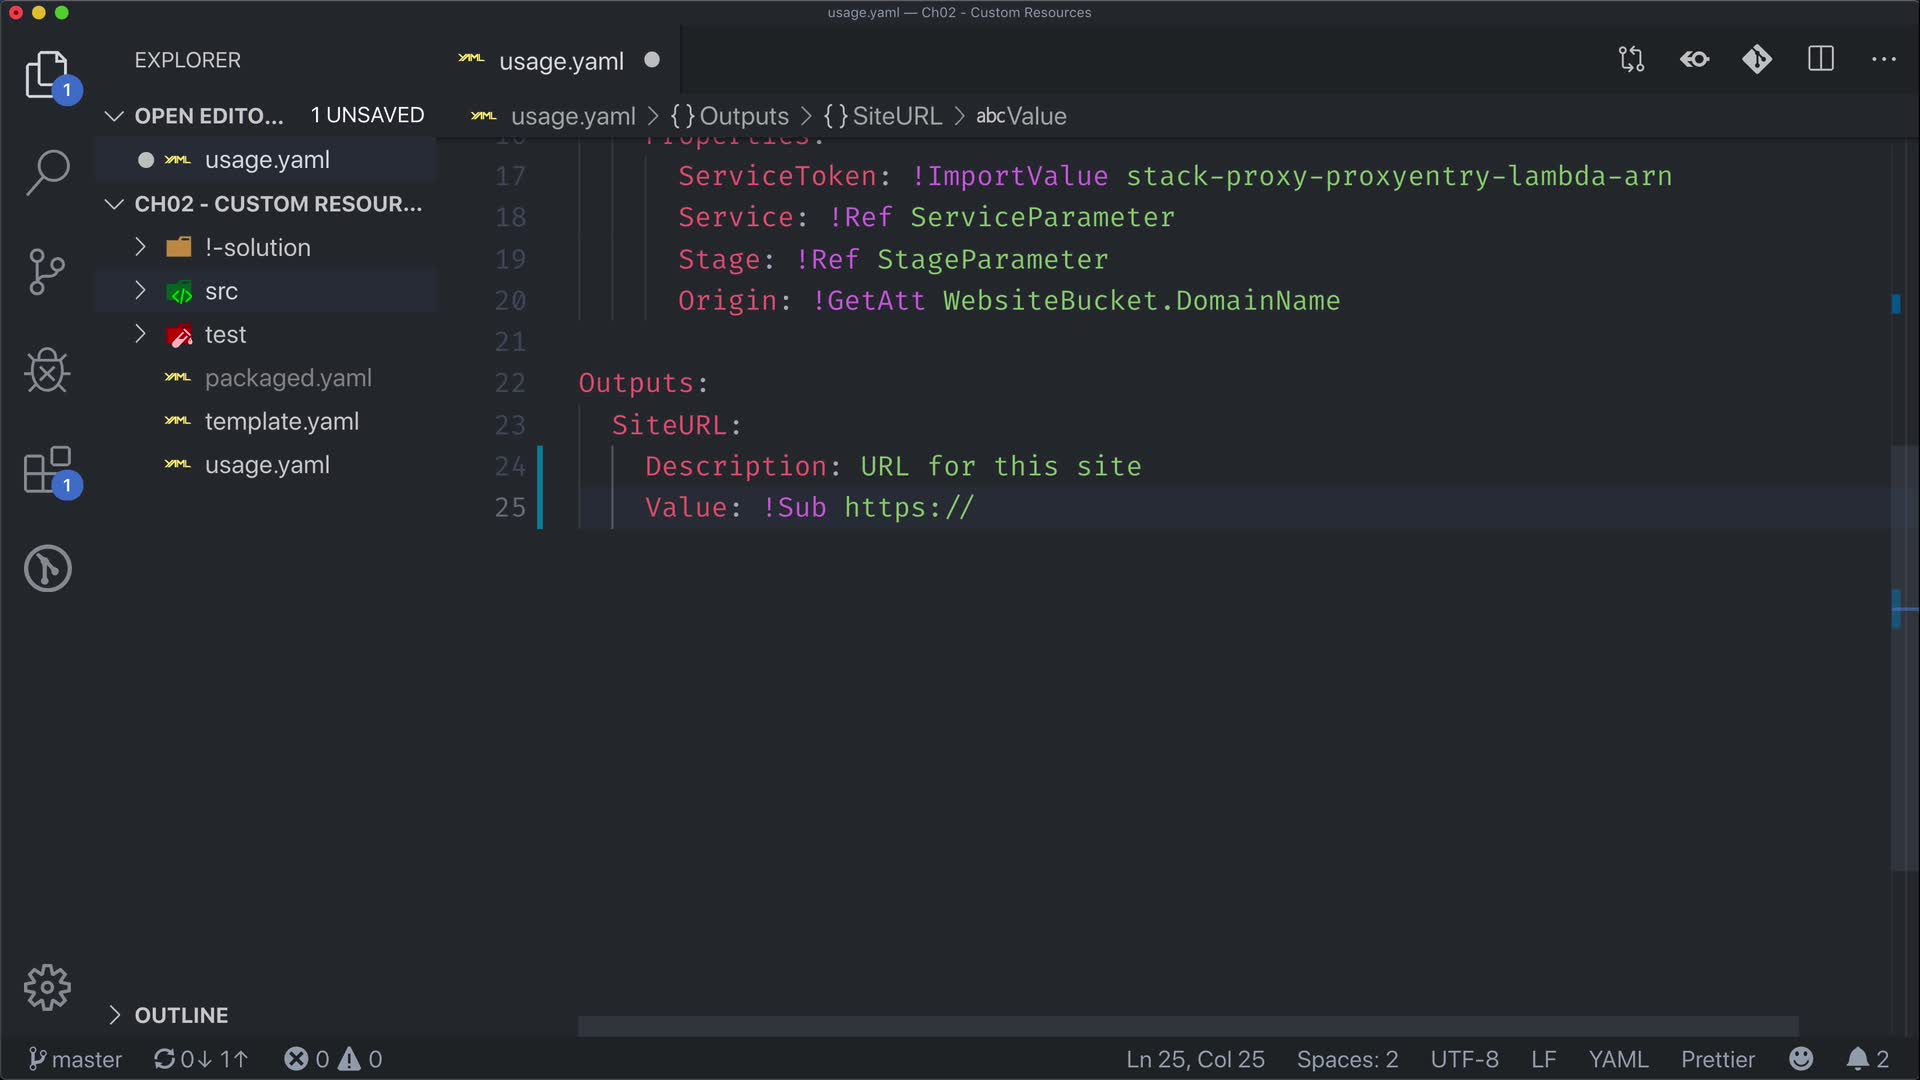This screenshot has height=1080, width=1920.
Task: Click the Split Editor Right icon
Action: pos(1821,60)
